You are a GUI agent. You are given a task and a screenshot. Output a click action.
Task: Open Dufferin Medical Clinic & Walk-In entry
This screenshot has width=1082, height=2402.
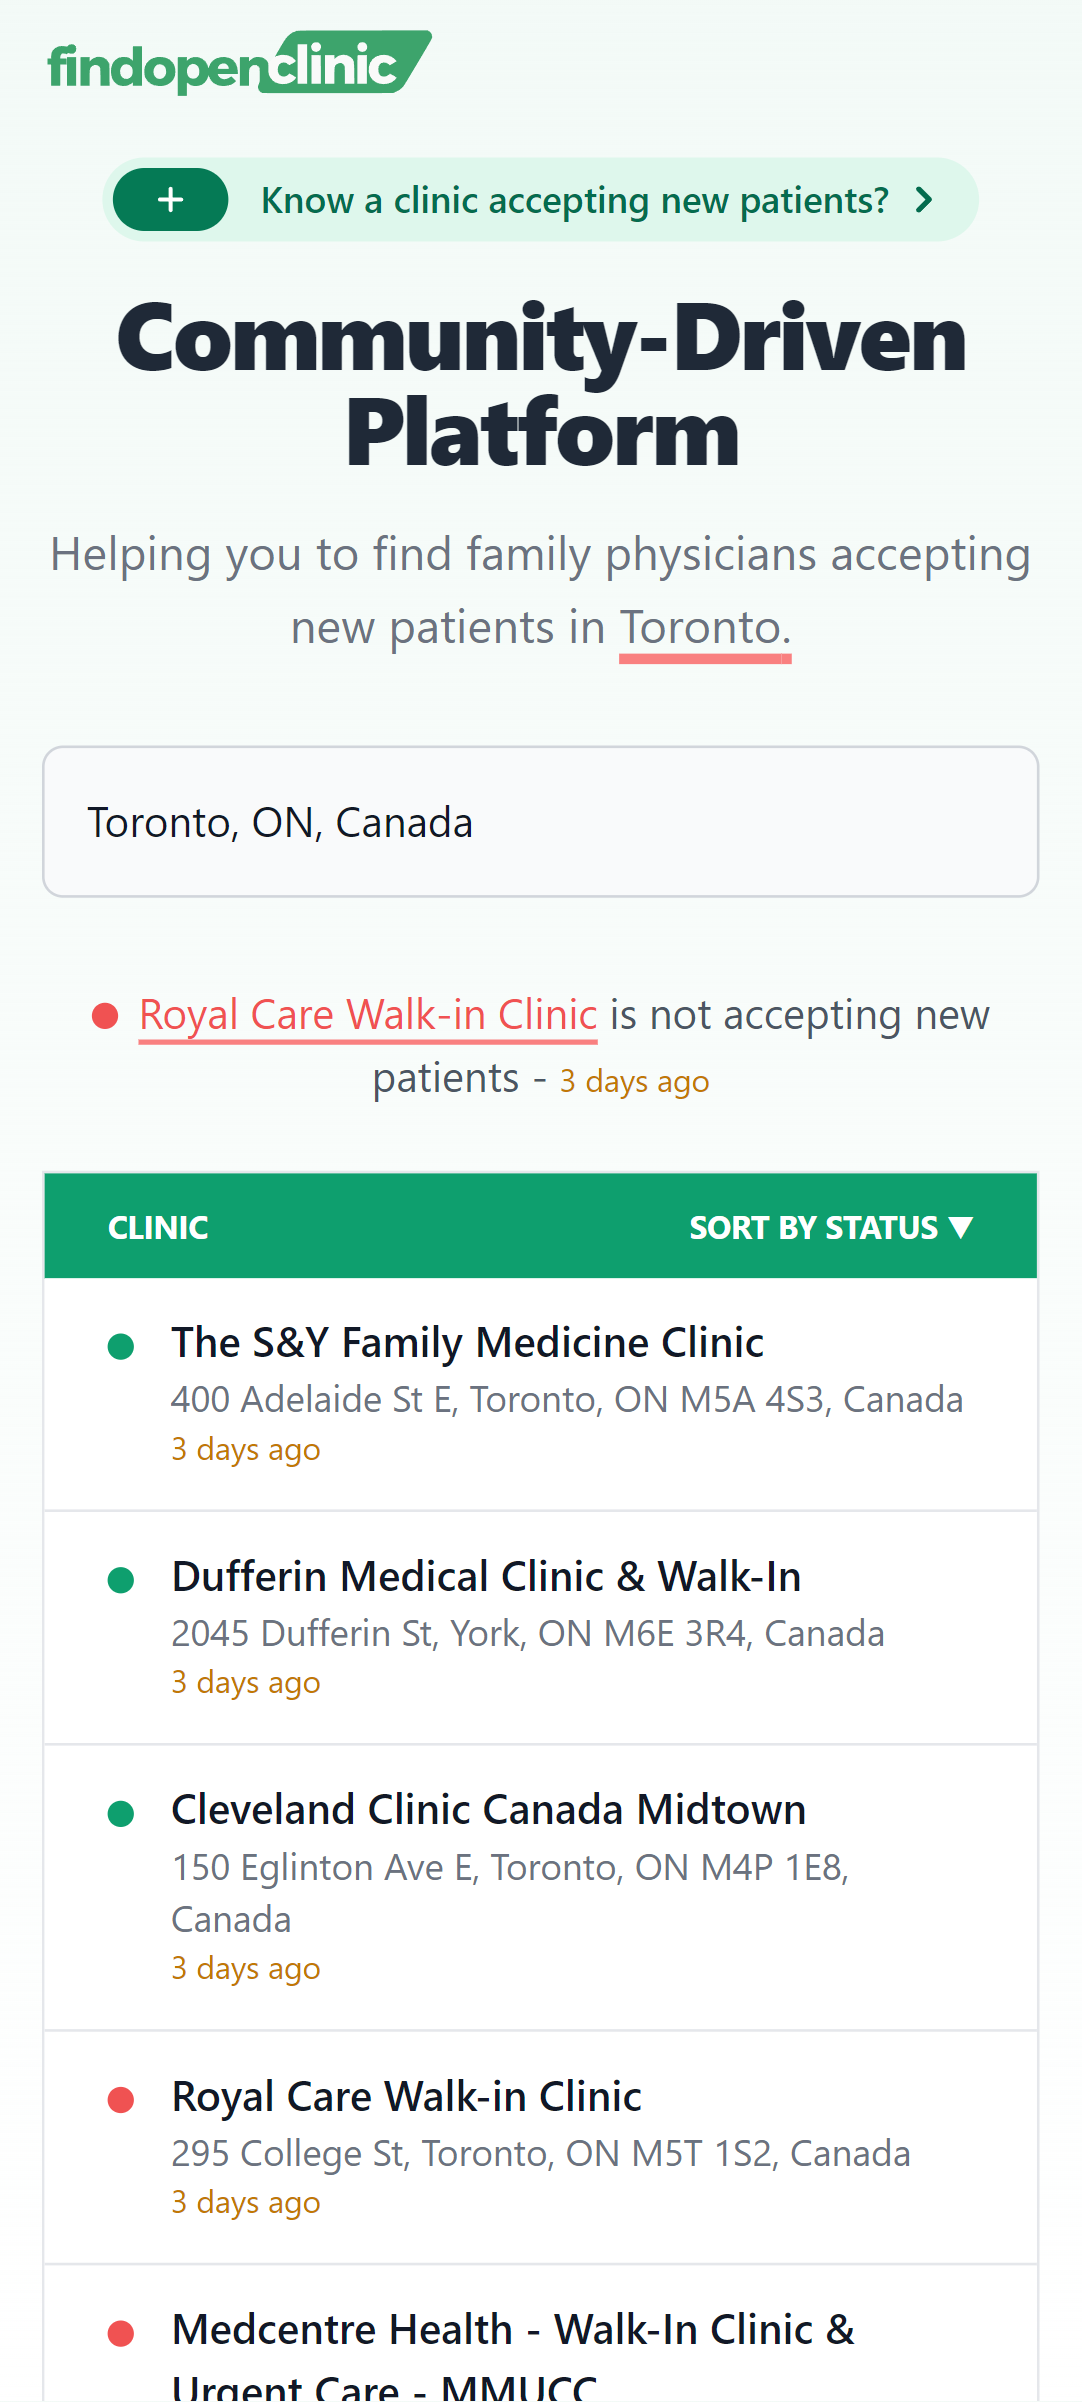pyautogui.click(x=540, y=1628)
